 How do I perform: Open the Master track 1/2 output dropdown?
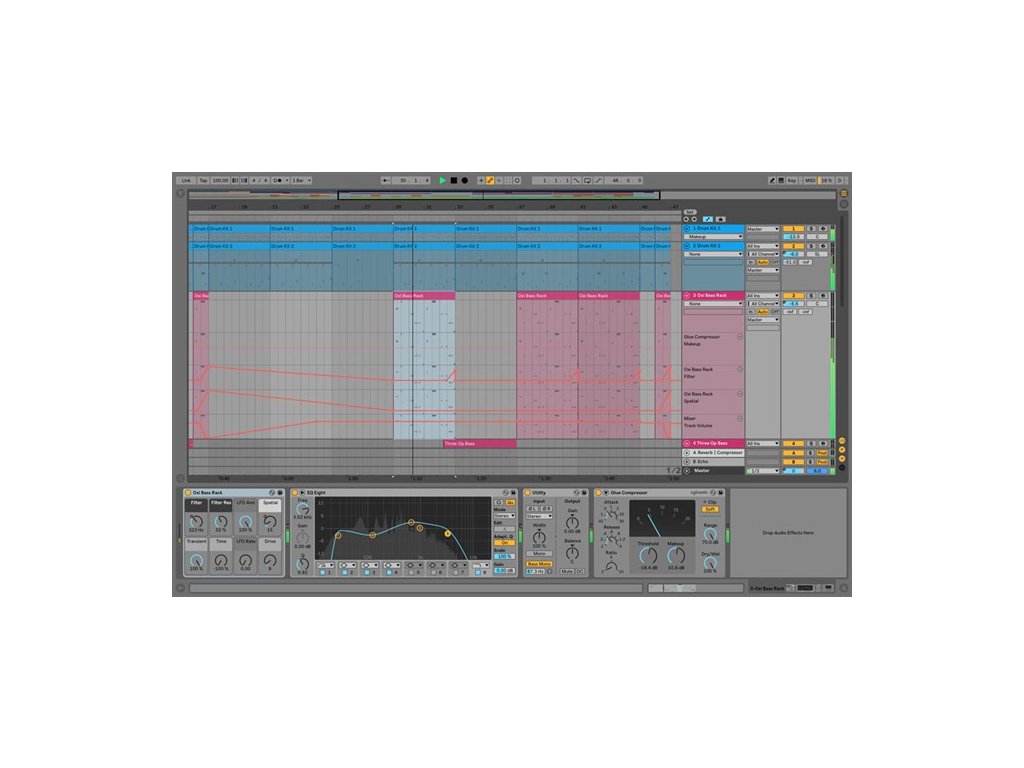tap(763, 471)
